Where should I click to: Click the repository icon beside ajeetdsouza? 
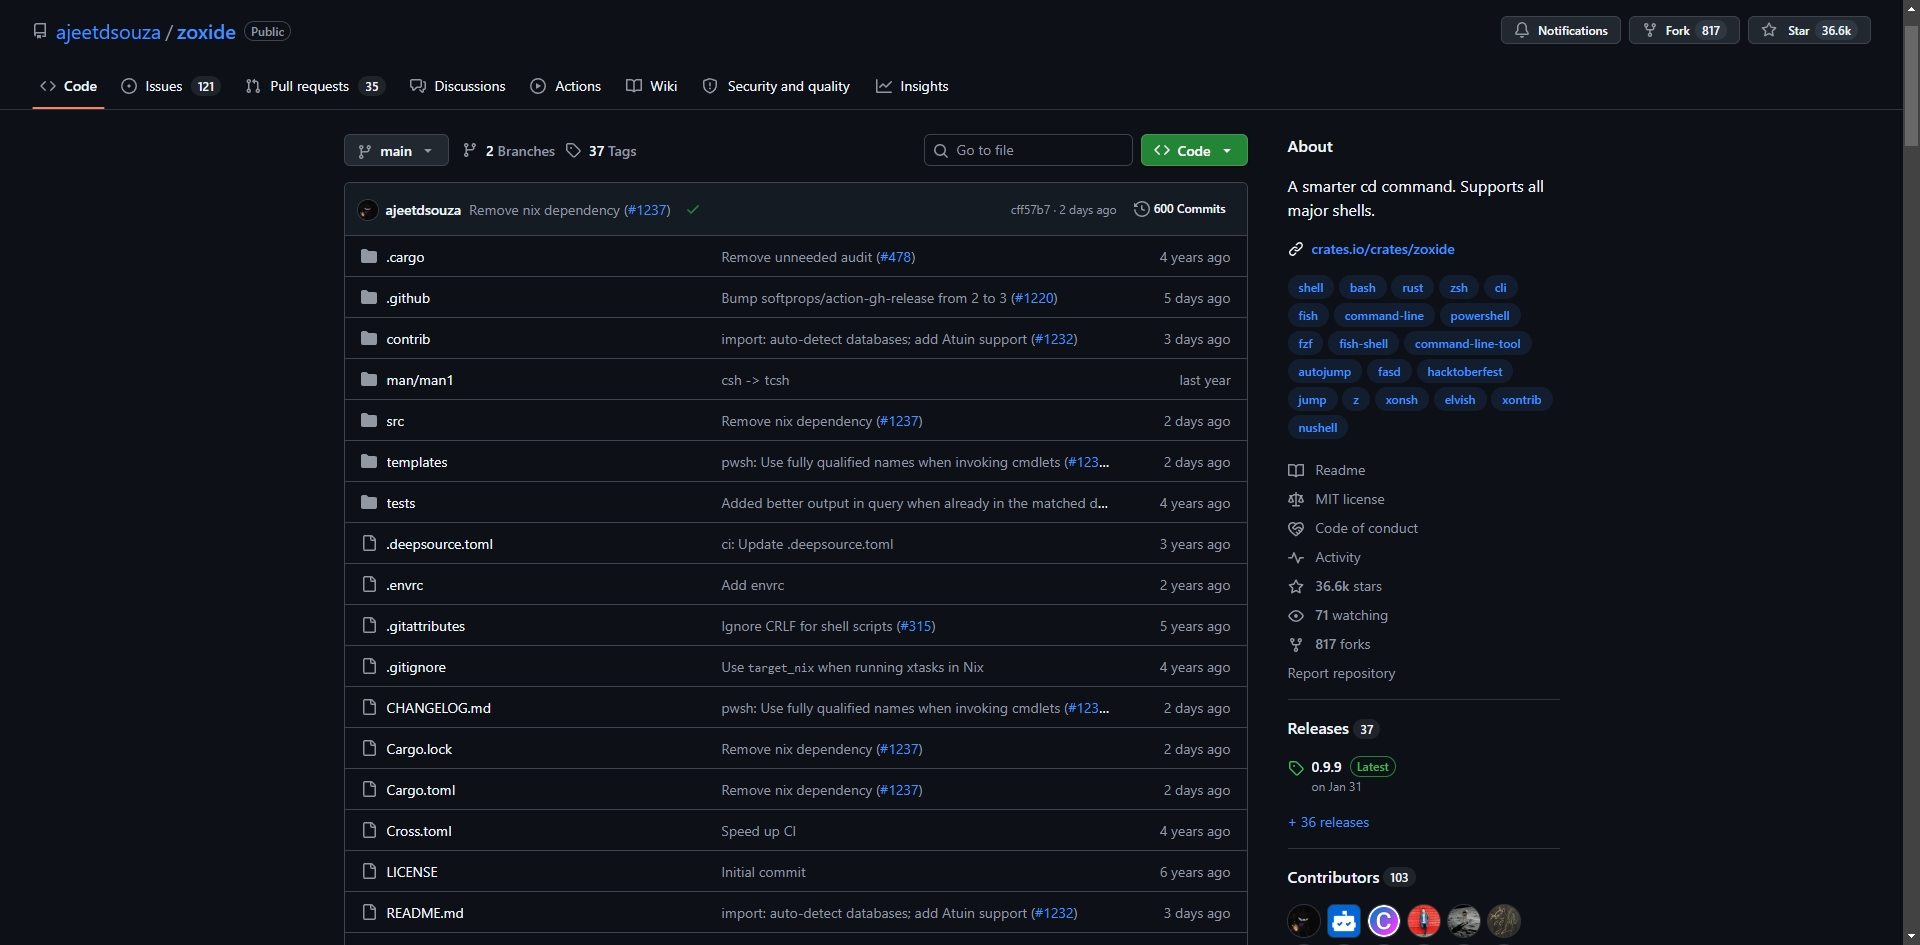[x=40, y=31]
